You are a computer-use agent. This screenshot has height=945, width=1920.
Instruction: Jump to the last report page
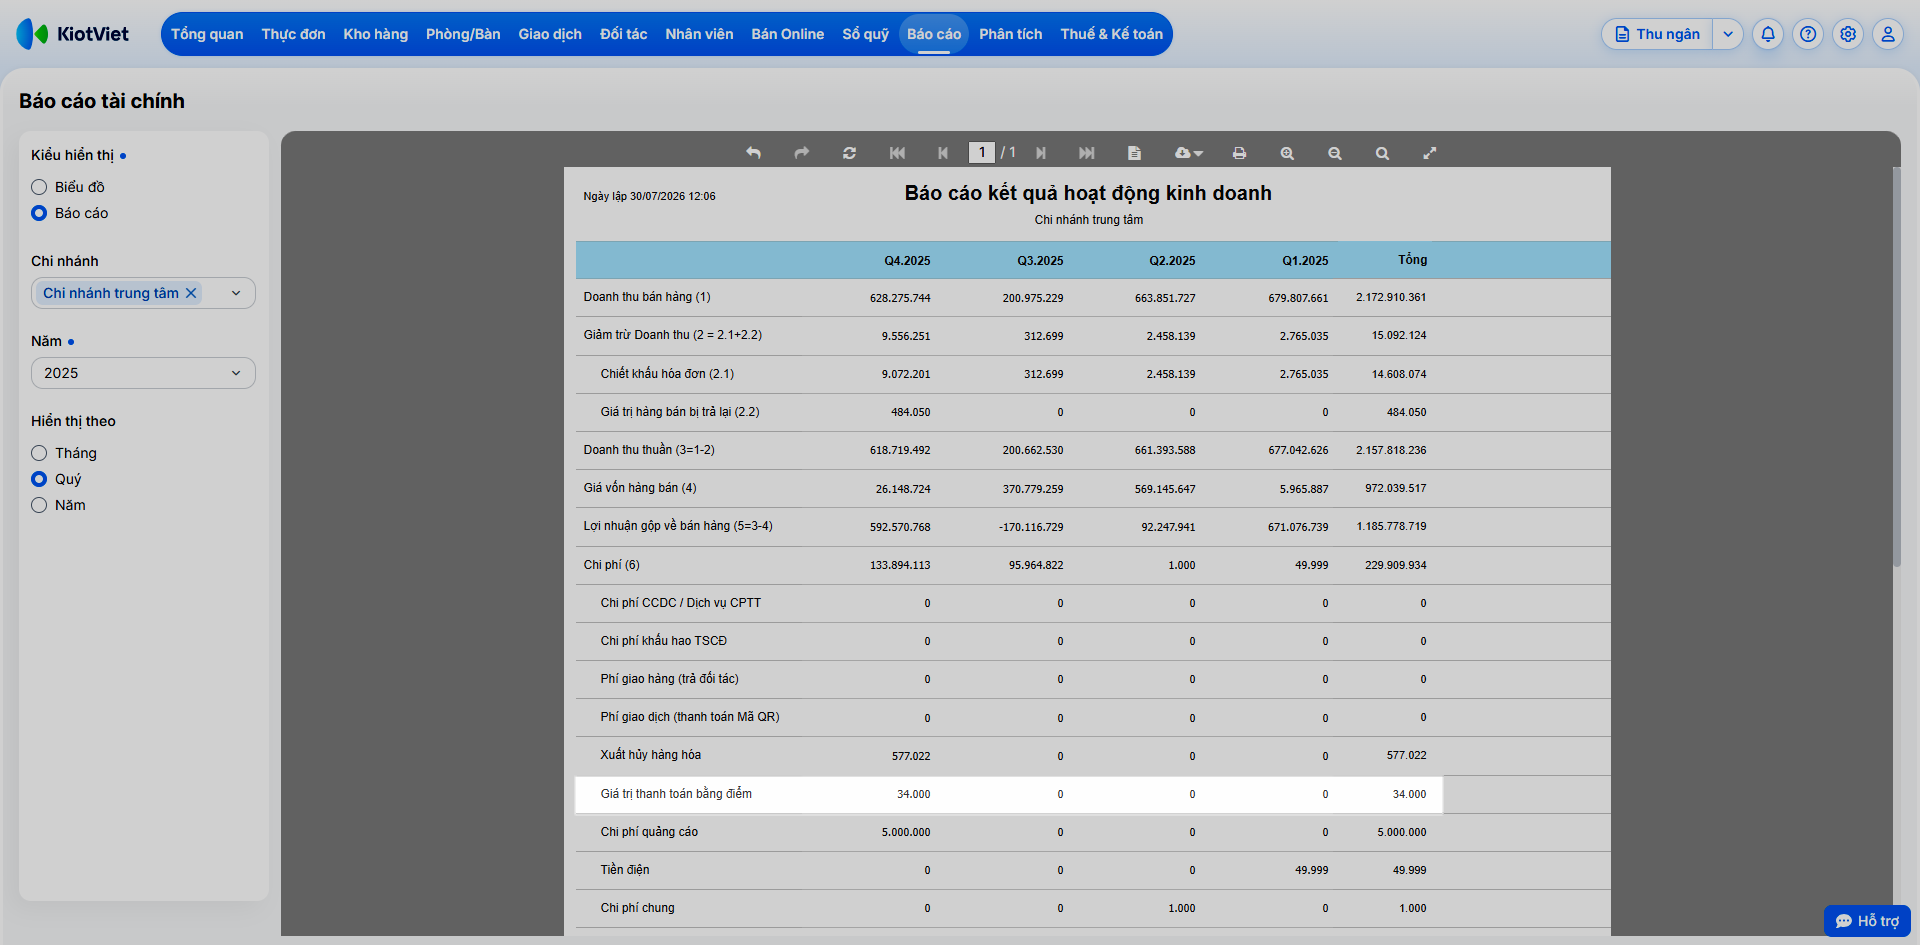point(1087,153)
